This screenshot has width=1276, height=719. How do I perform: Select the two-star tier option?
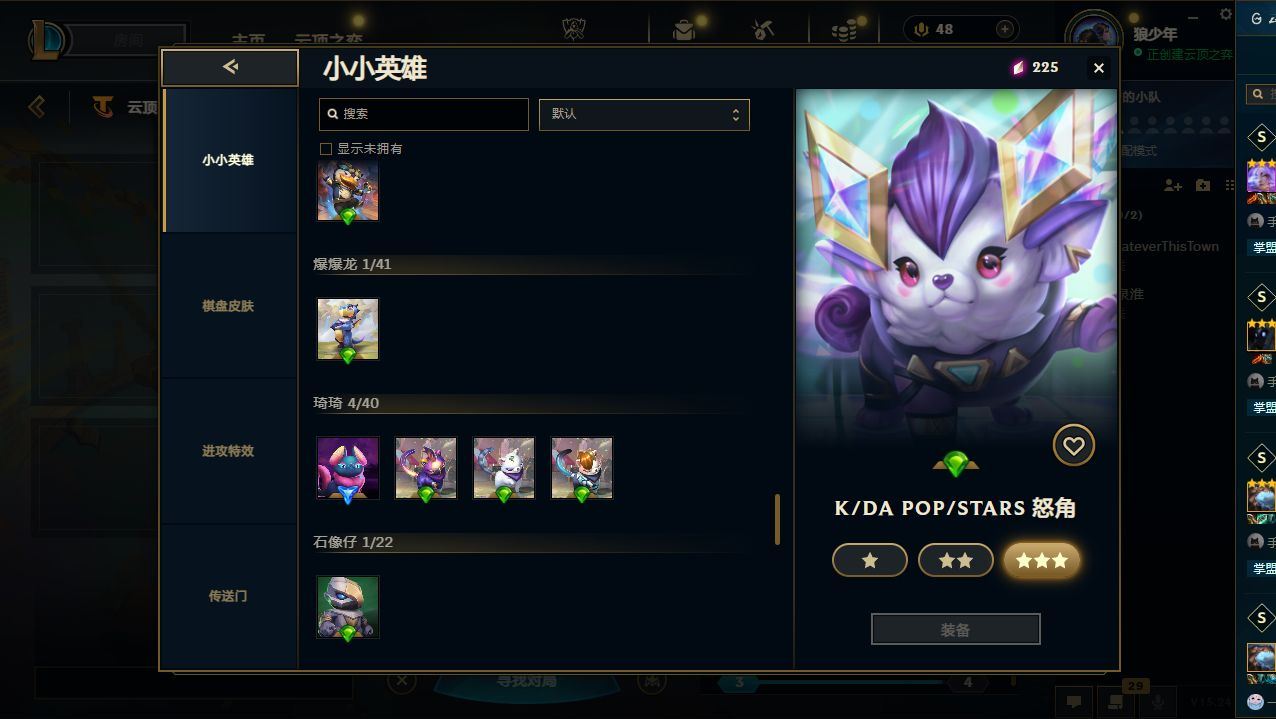(x=955, y=561)
